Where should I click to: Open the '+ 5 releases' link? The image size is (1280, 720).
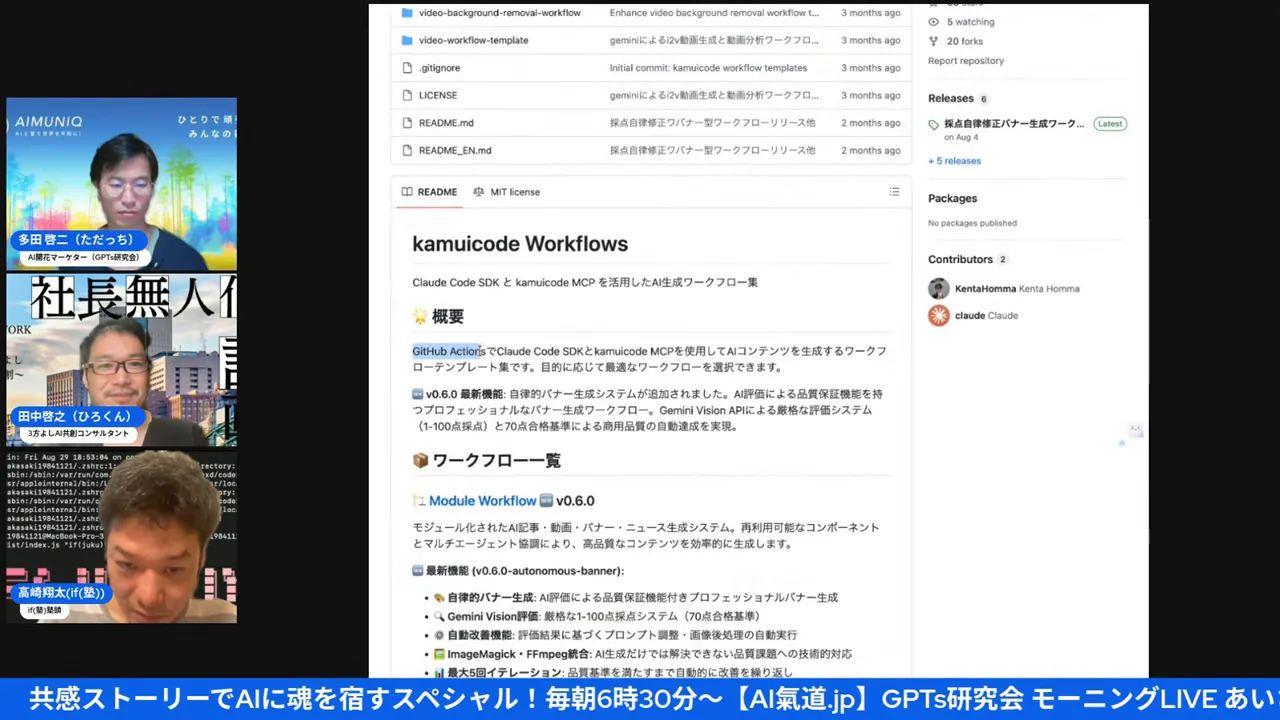pyautogui.click(x=955, y=161)
